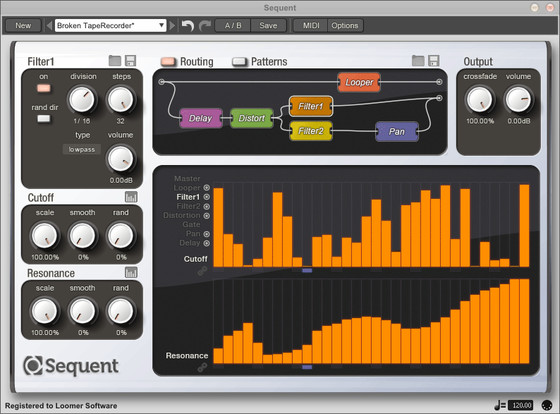Click the Cutoff pattern graph icon
560x414 pixels.
[x=131, y=197]
